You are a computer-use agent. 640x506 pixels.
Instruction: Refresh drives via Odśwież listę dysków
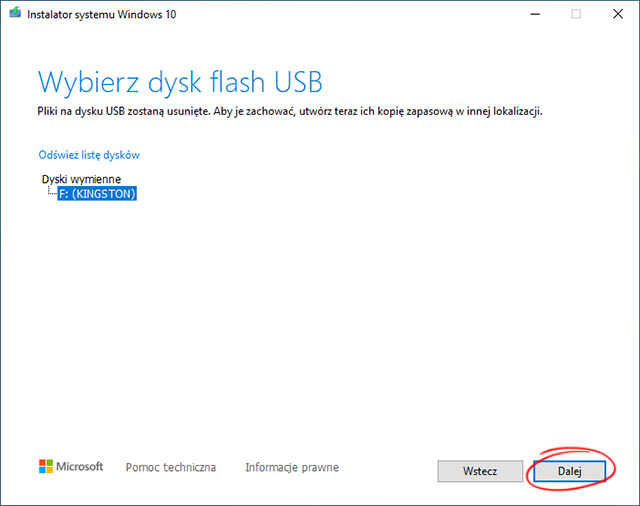point(89,155)
